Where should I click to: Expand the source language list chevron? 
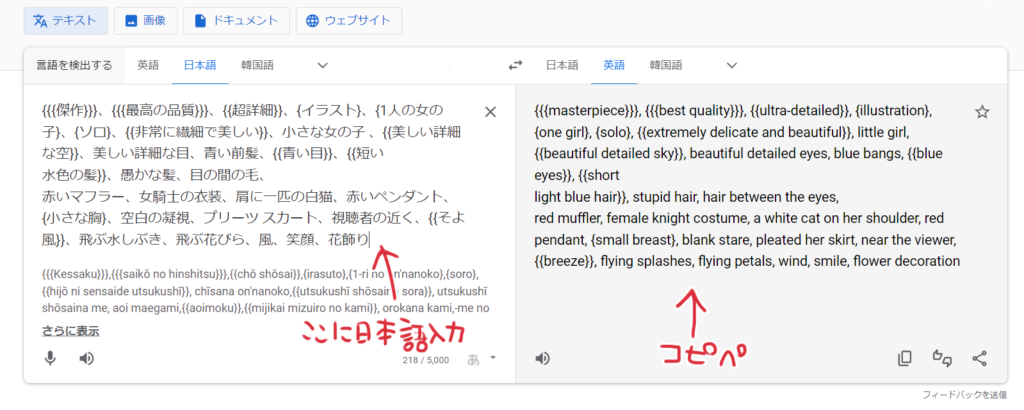[x=322, y=66]
